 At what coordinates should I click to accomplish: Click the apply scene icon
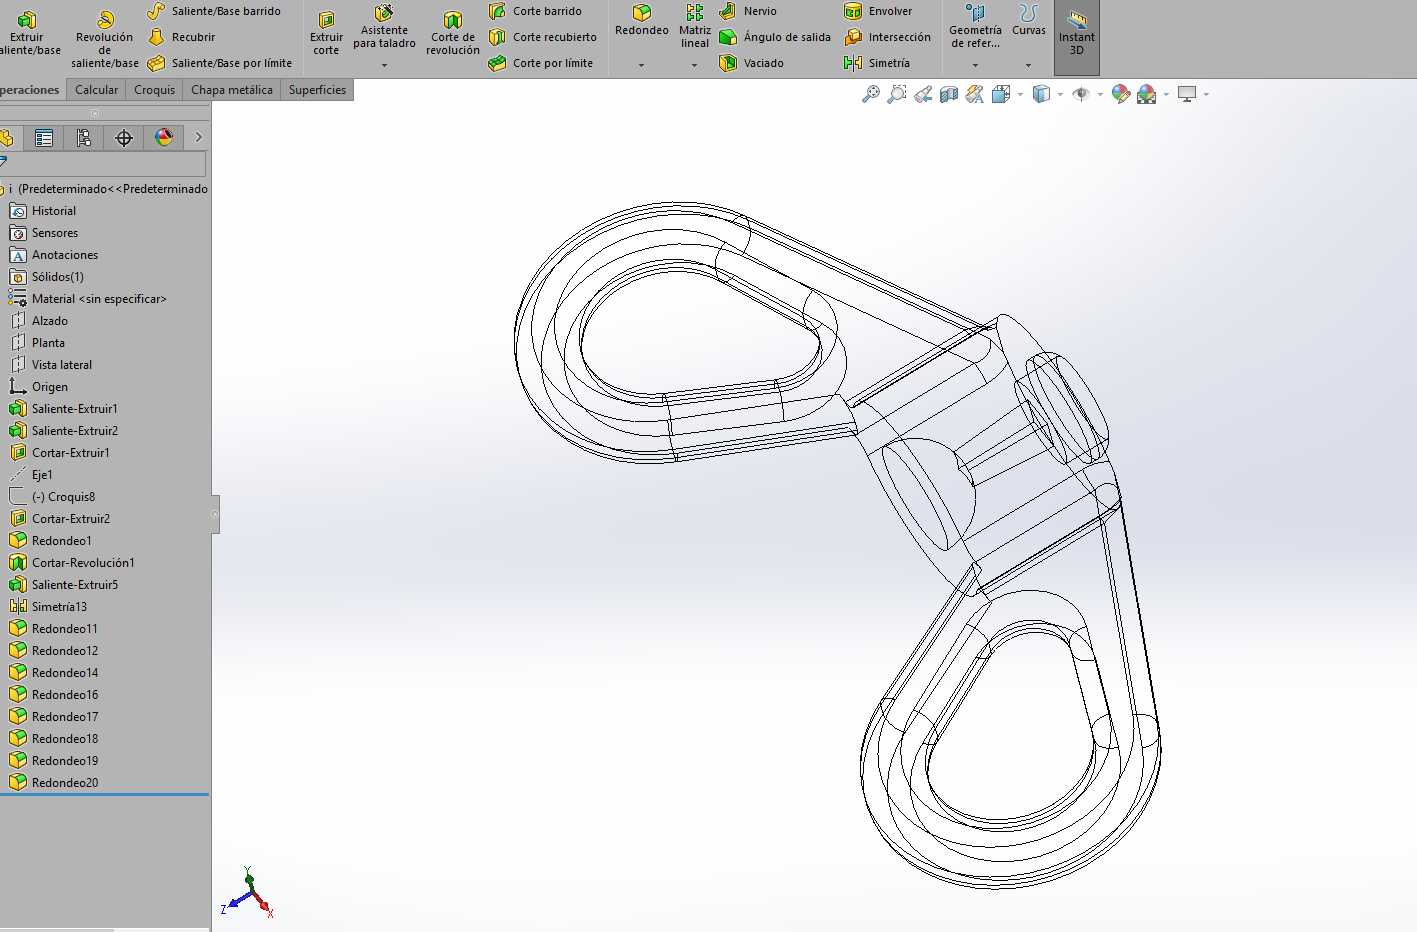click(1147, 94)
